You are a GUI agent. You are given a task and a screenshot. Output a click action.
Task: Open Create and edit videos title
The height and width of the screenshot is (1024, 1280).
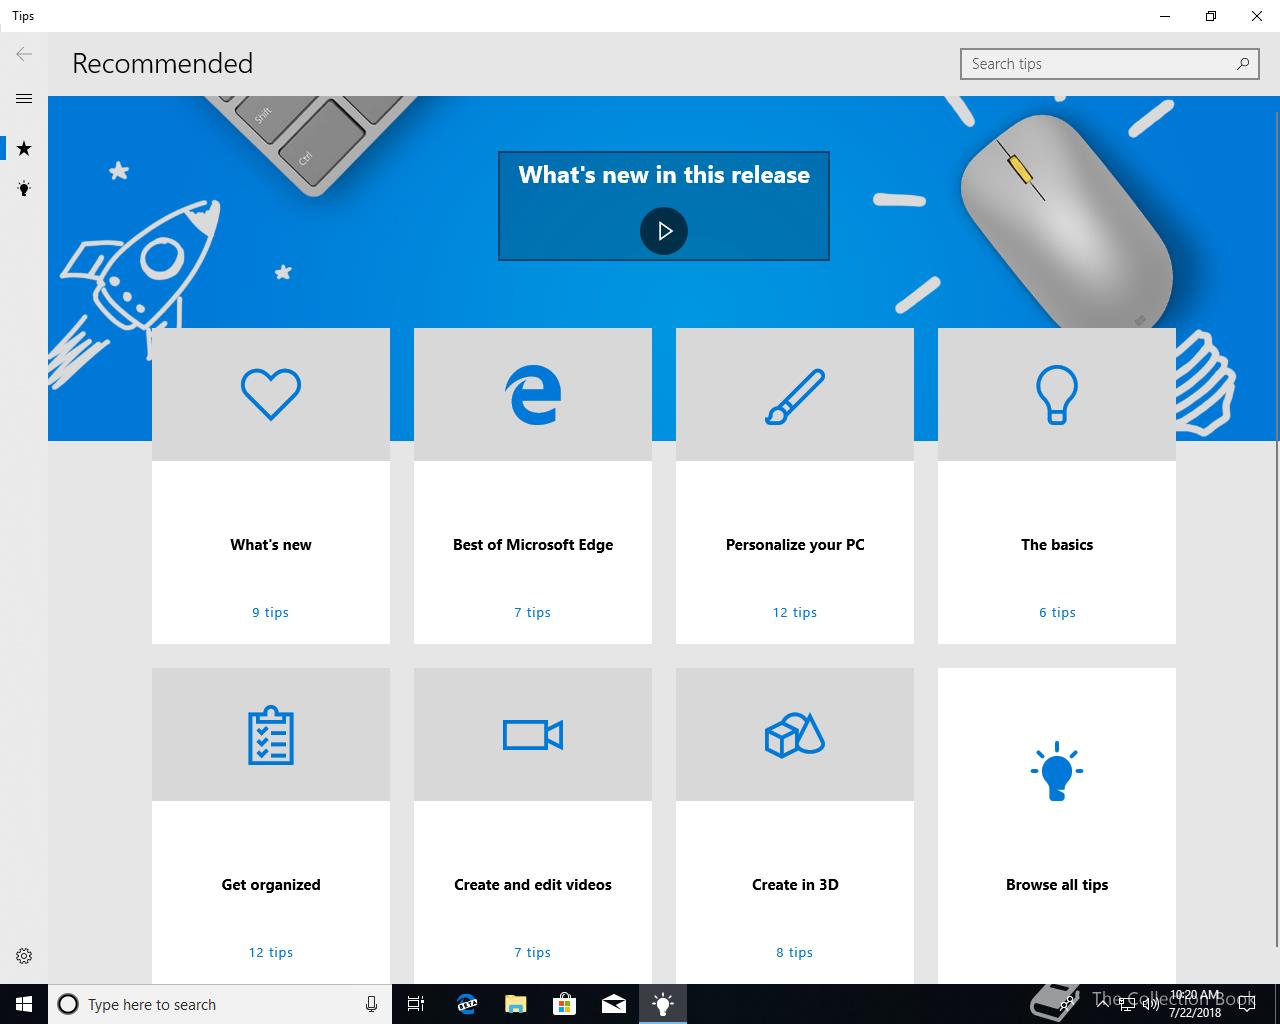[x=533, y=885]
